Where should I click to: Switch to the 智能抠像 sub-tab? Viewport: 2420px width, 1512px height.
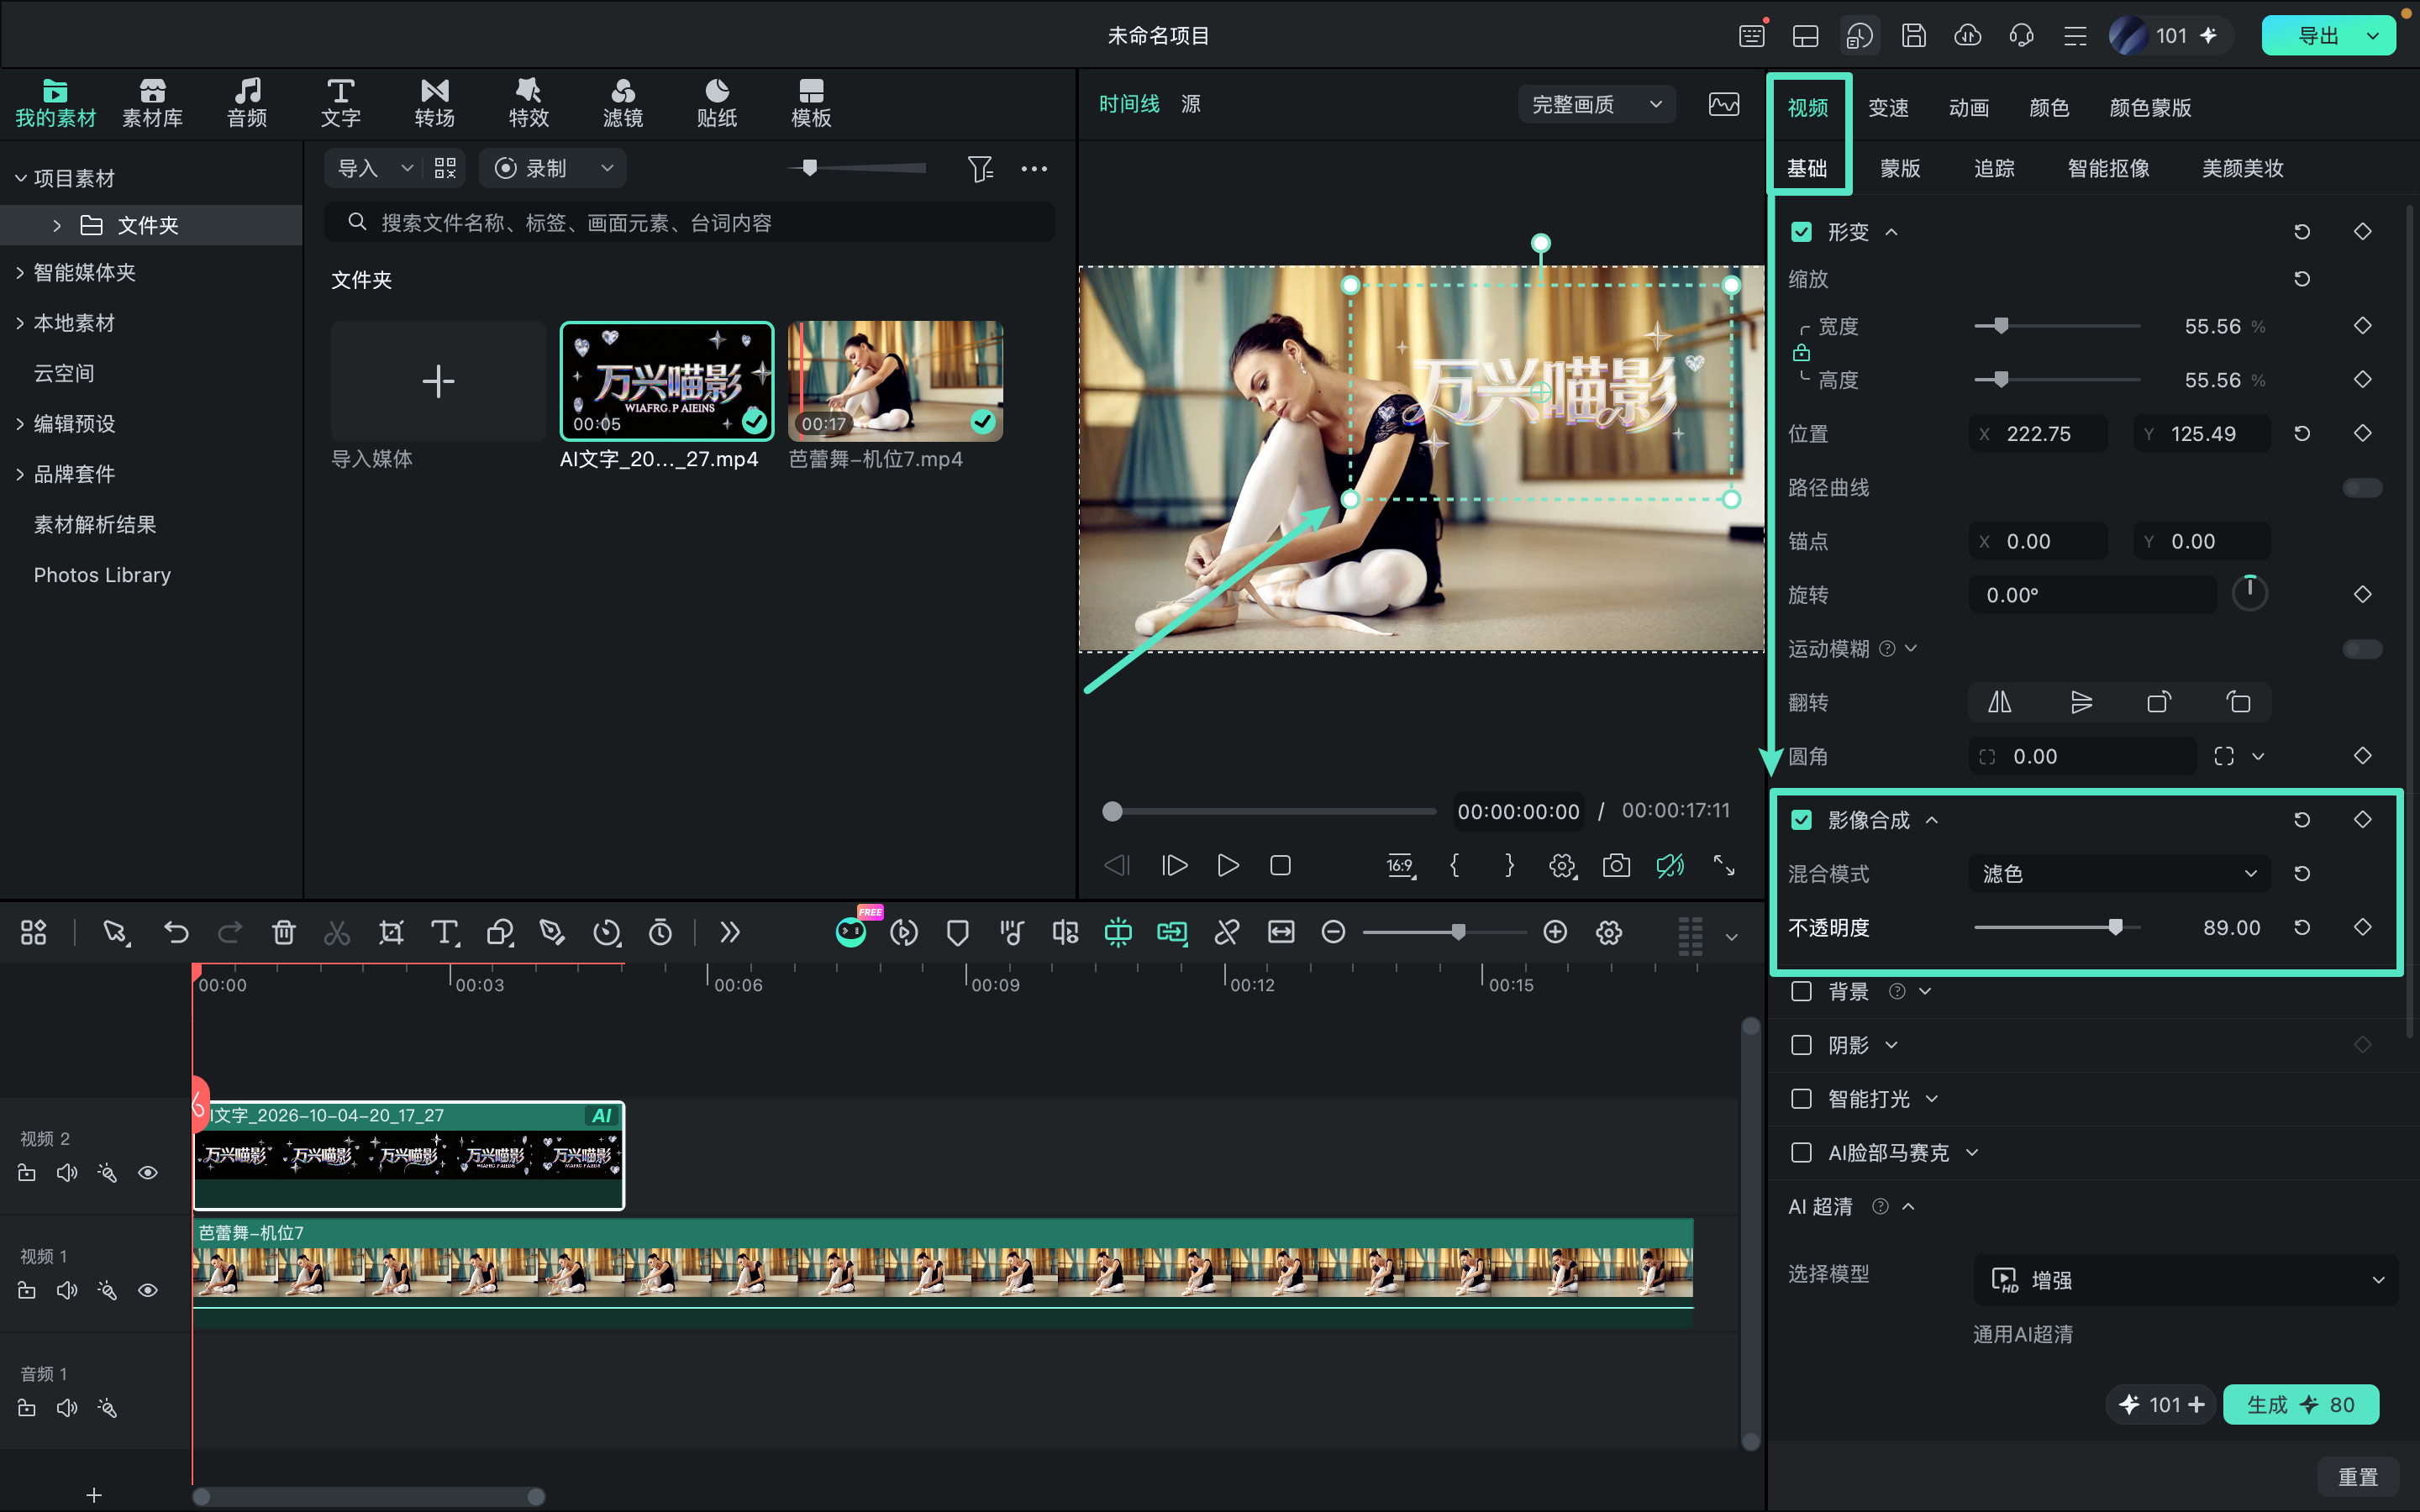(2108, 168)
